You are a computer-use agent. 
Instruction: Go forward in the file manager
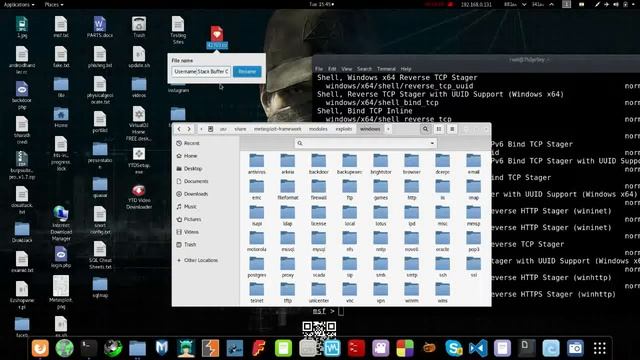point(189,129)
